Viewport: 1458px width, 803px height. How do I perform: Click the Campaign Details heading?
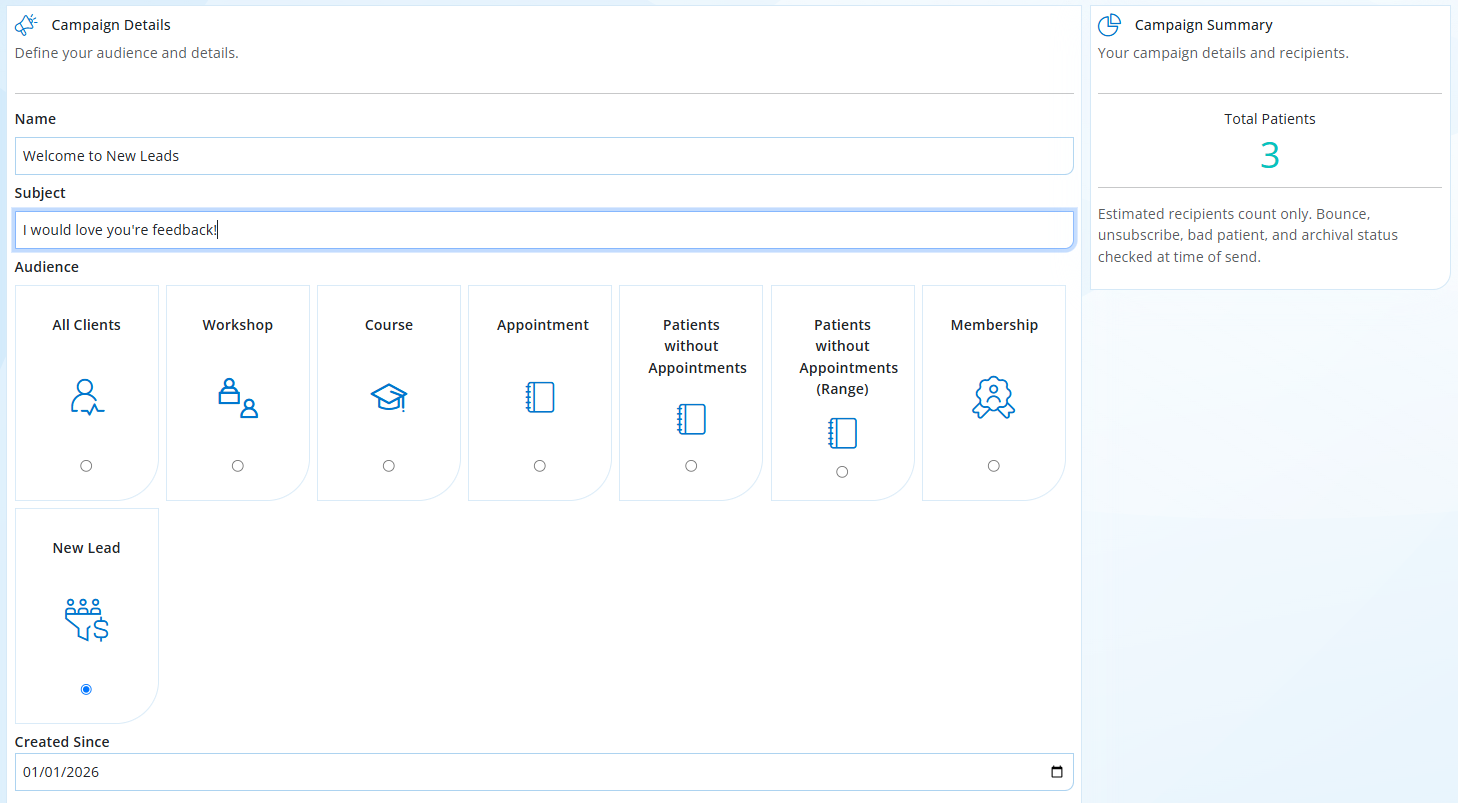(111, 25)
